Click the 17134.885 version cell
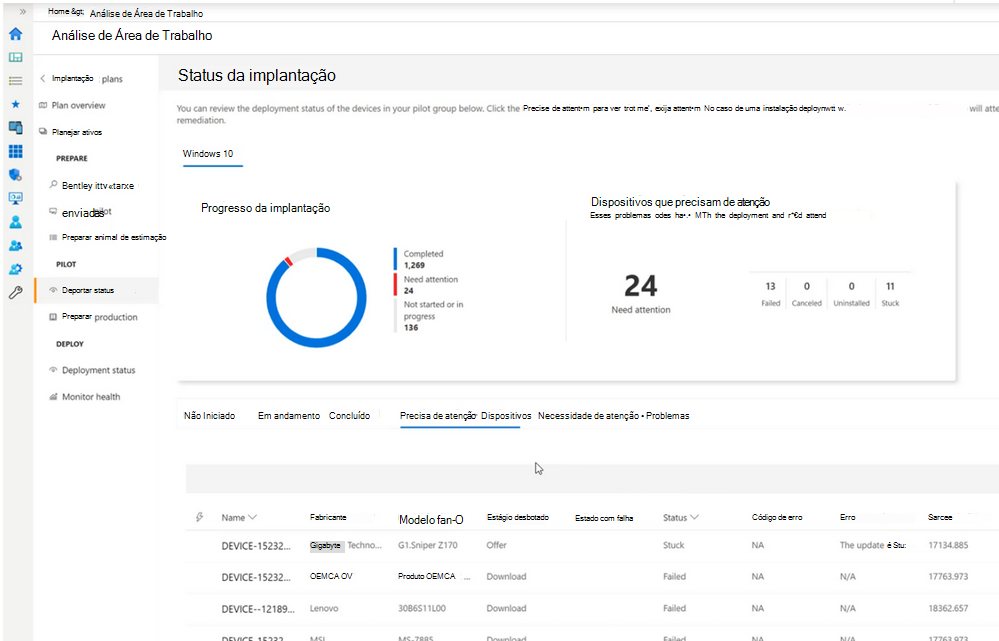Screen dimensions: 999x641 pos(948,545)
